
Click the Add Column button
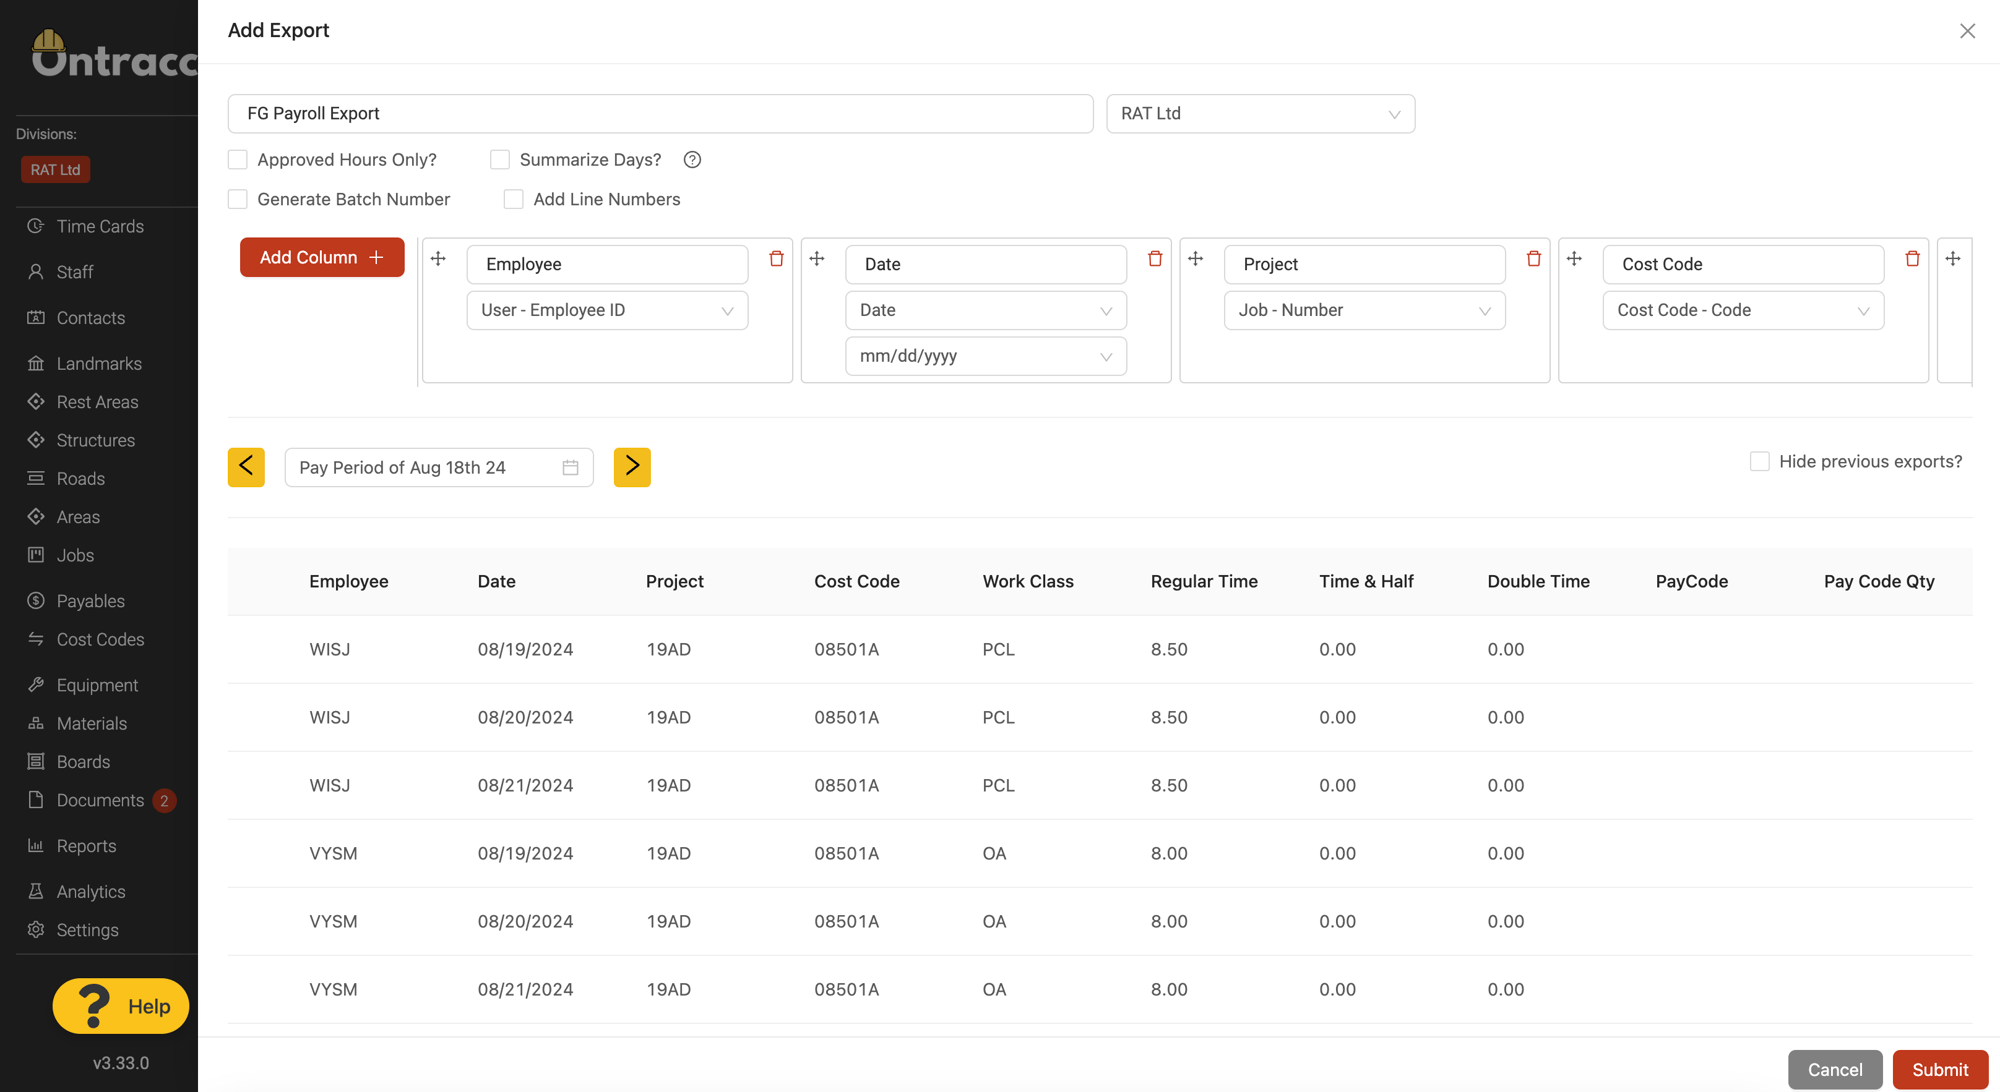coord(322,257)
